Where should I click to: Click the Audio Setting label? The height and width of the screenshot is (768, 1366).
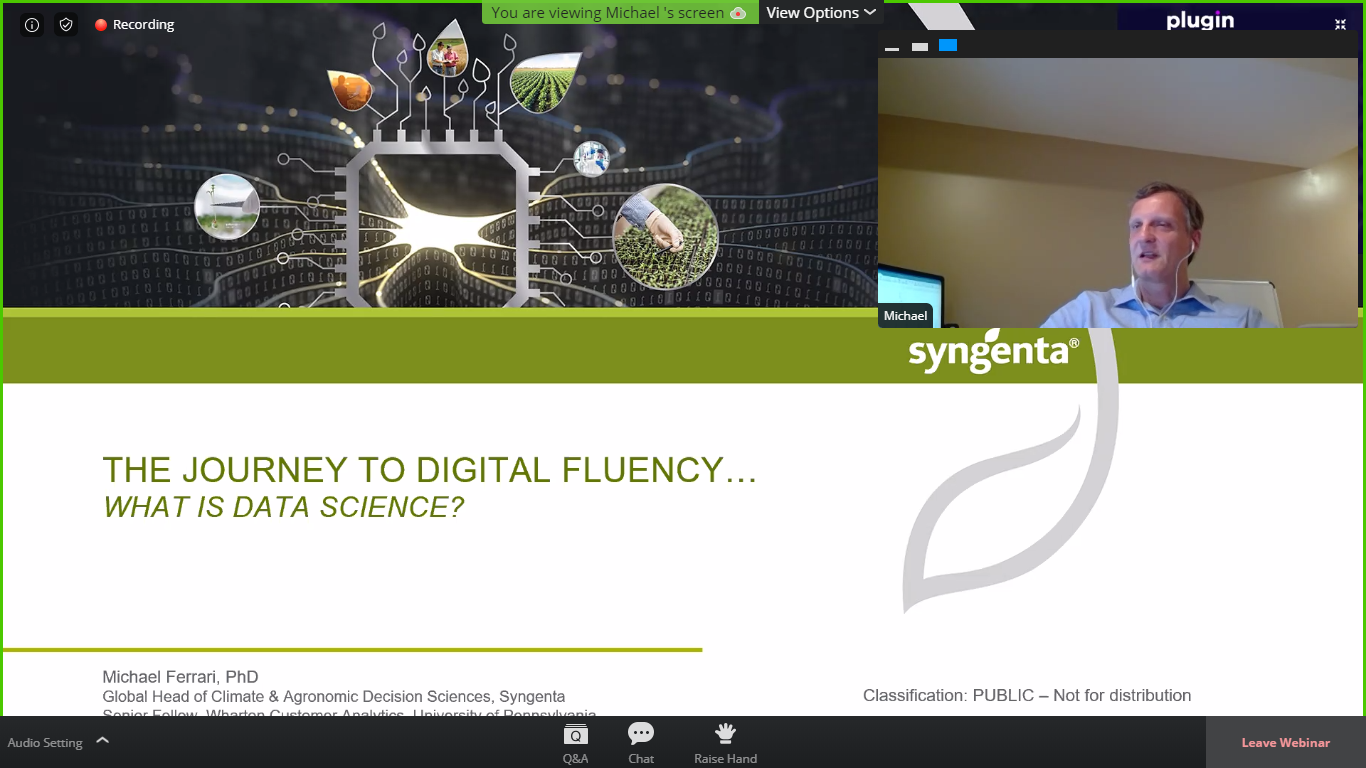pyautogui.click(x=45, y=743)
